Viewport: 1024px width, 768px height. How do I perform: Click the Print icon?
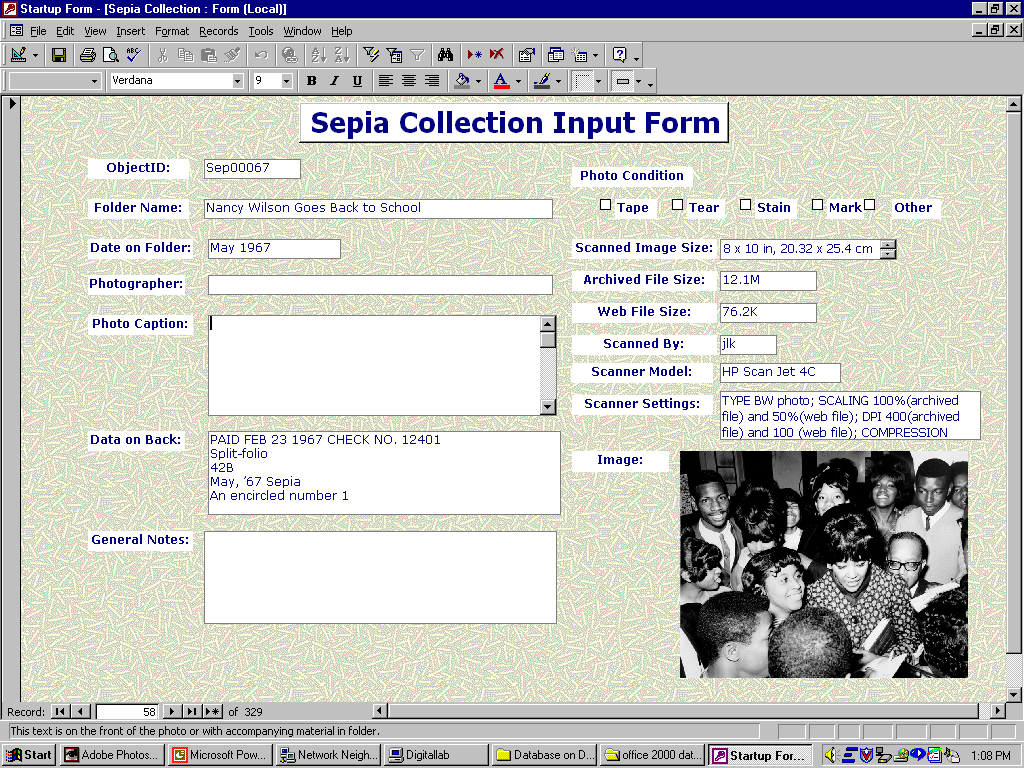pos(88,55)
